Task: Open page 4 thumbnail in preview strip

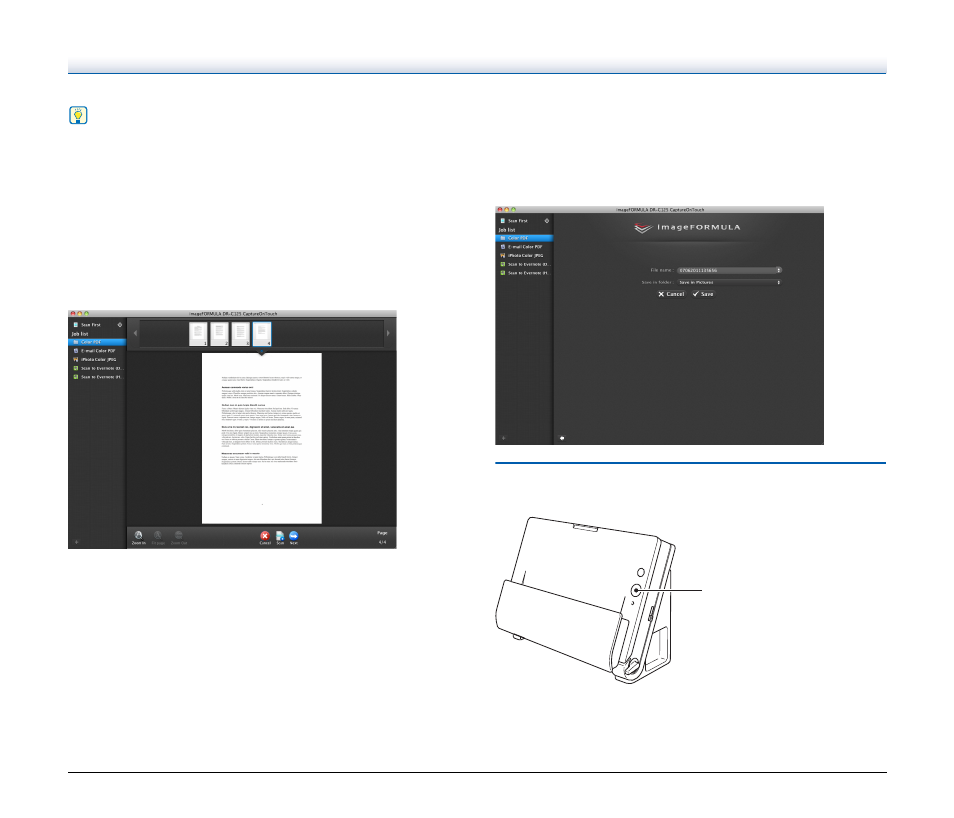Action: click(x=262, y=334)
